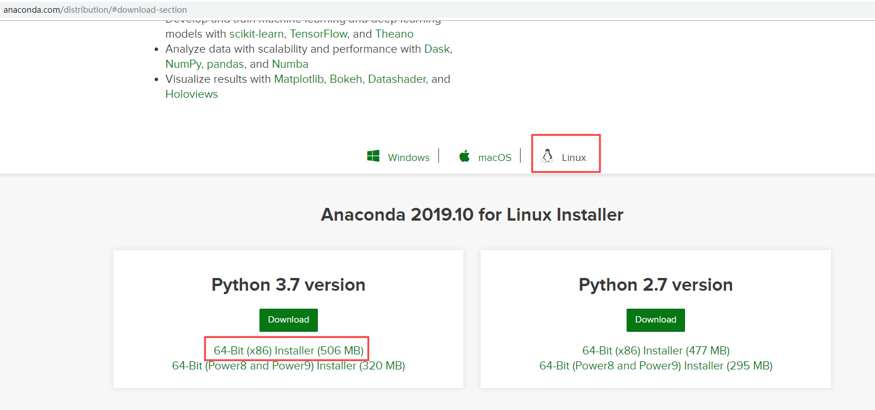The width and height of the screenshot is (875, 410).
Task: Click the Python 3.7 version heading
Action: tap(289, 285)
